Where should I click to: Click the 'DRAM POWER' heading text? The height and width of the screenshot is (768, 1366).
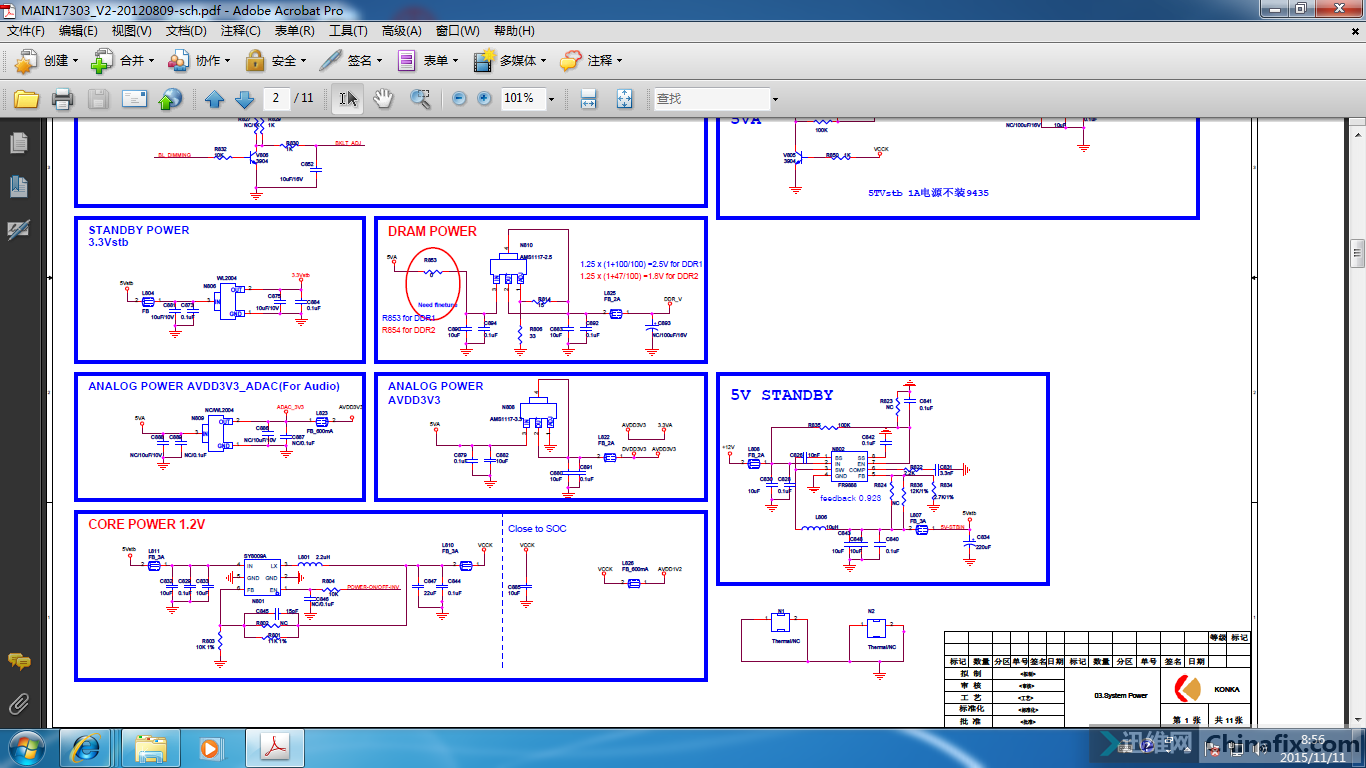432,231
